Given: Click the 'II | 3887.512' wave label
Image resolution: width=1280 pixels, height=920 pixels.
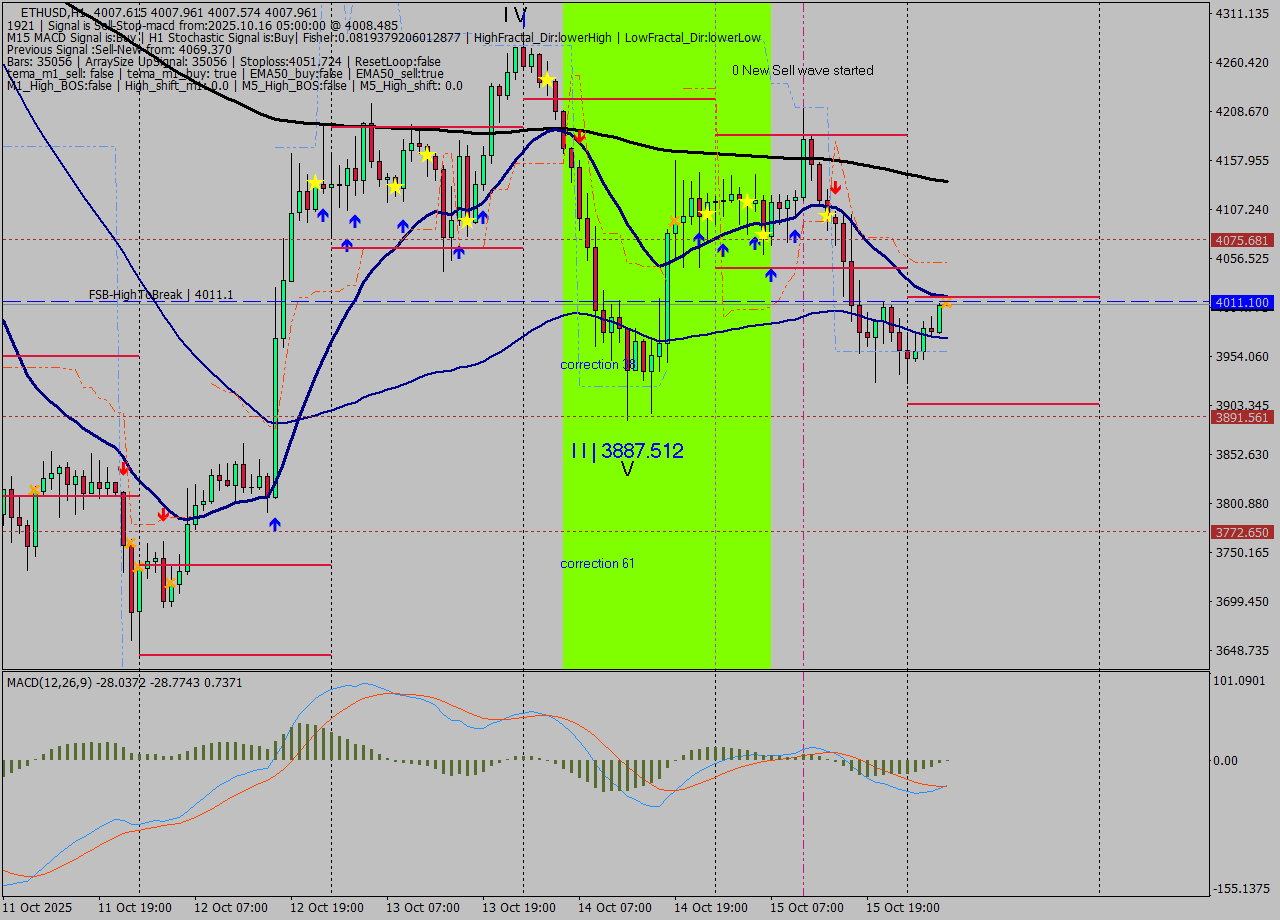Looking at the screenshot, I should point(627,451).
